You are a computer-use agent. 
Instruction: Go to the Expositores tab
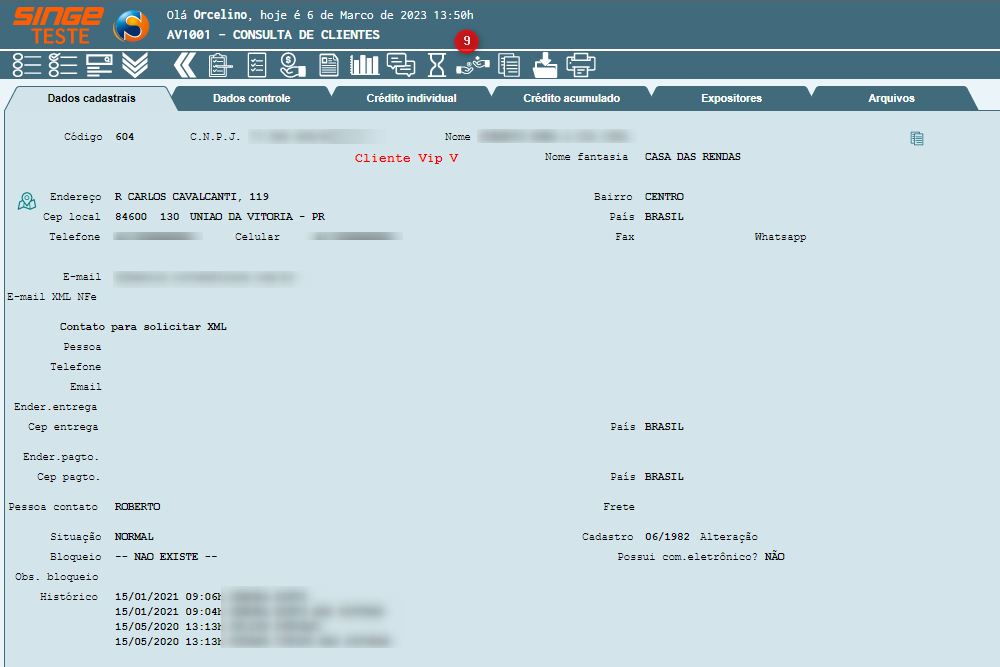click(x=731, y=99)
